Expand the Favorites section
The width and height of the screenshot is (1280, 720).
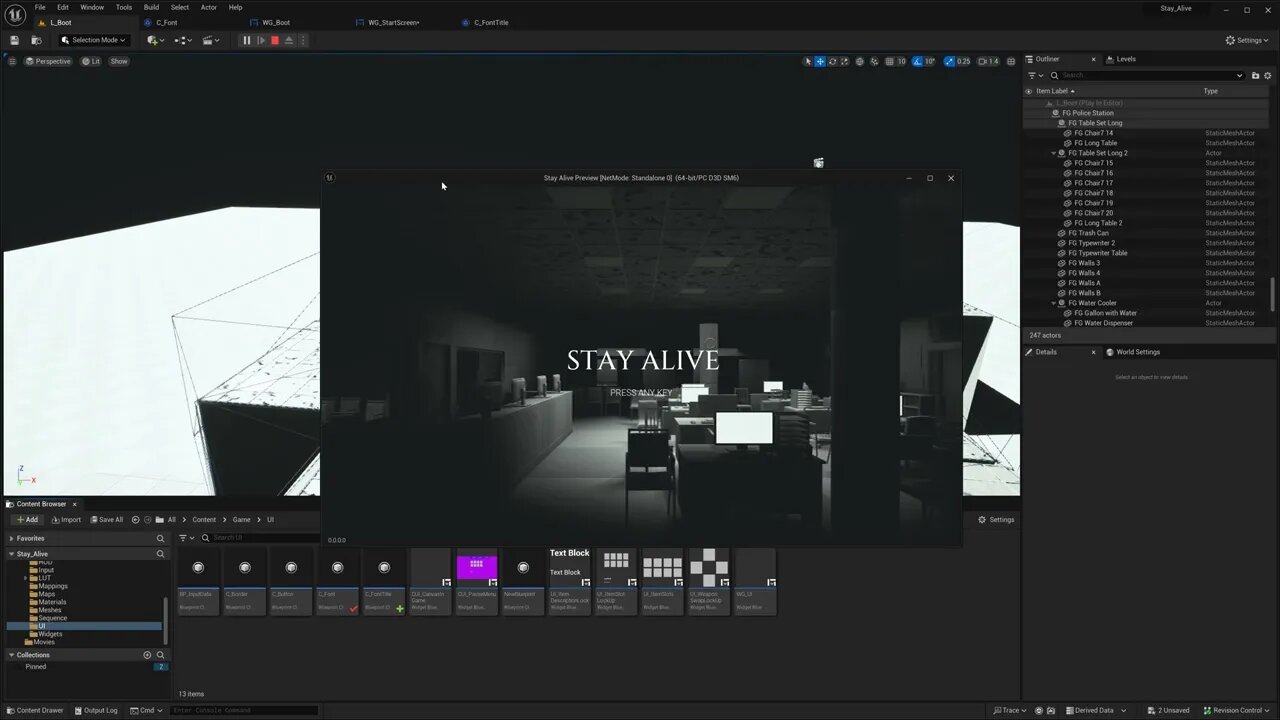coord(11,538)
